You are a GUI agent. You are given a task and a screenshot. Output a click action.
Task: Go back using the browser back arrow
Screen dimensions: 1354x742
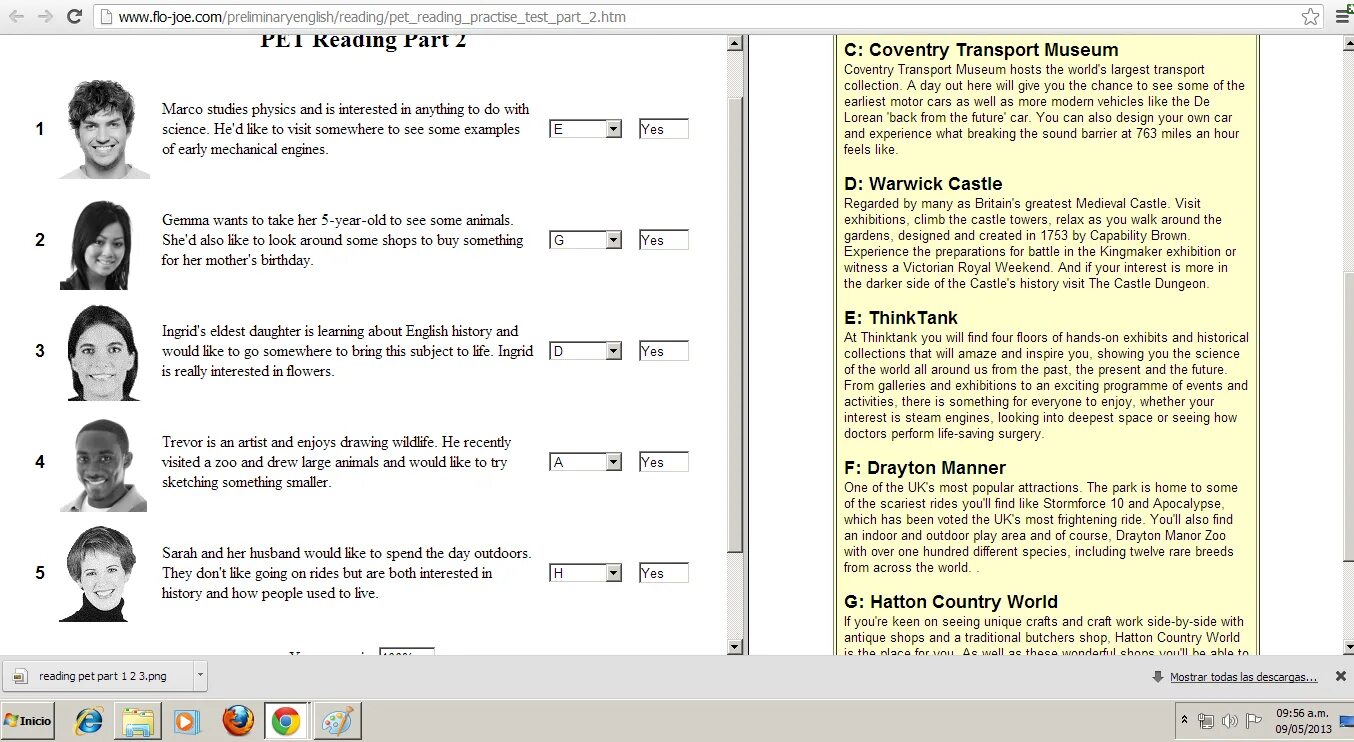[x=17, y=16]
